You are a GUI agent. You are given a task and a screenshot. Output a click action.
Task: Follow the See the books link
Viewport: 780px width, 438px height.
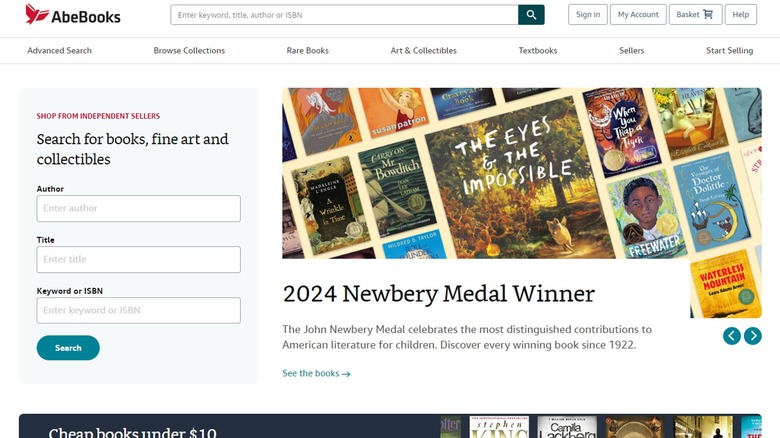click(316, 374)
